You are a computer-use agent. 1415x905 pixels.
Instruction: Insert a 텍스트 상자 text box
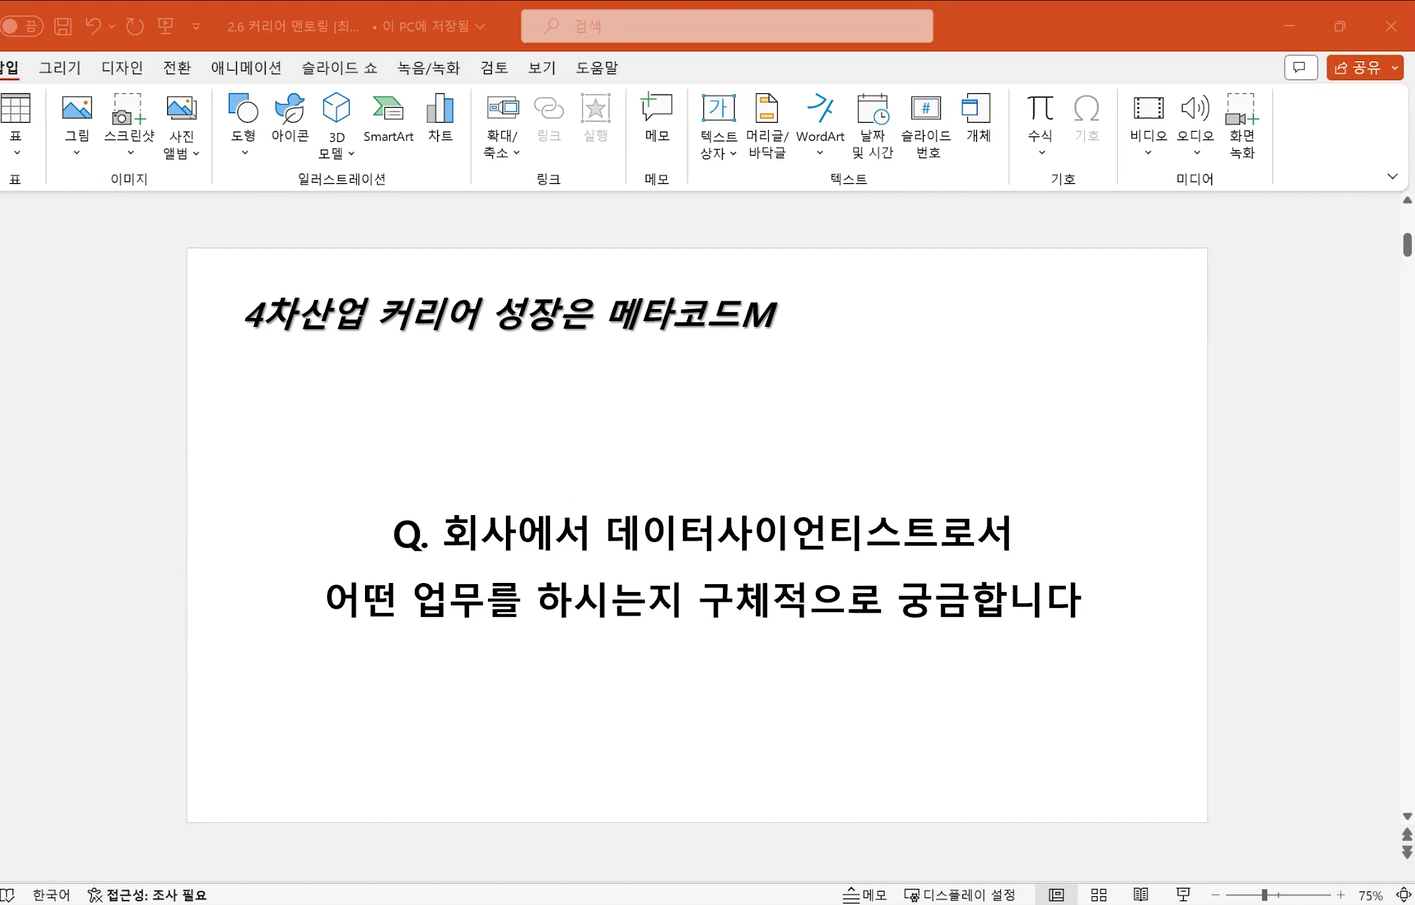point(718,125)
